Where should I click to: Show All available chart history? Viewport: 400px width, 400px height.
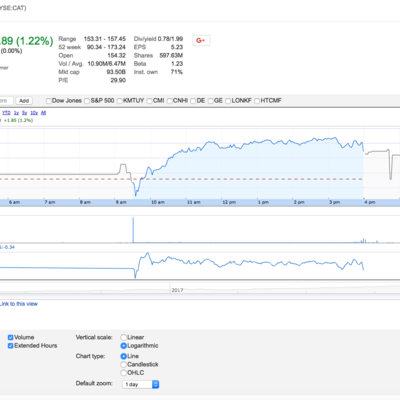point(43,113)
